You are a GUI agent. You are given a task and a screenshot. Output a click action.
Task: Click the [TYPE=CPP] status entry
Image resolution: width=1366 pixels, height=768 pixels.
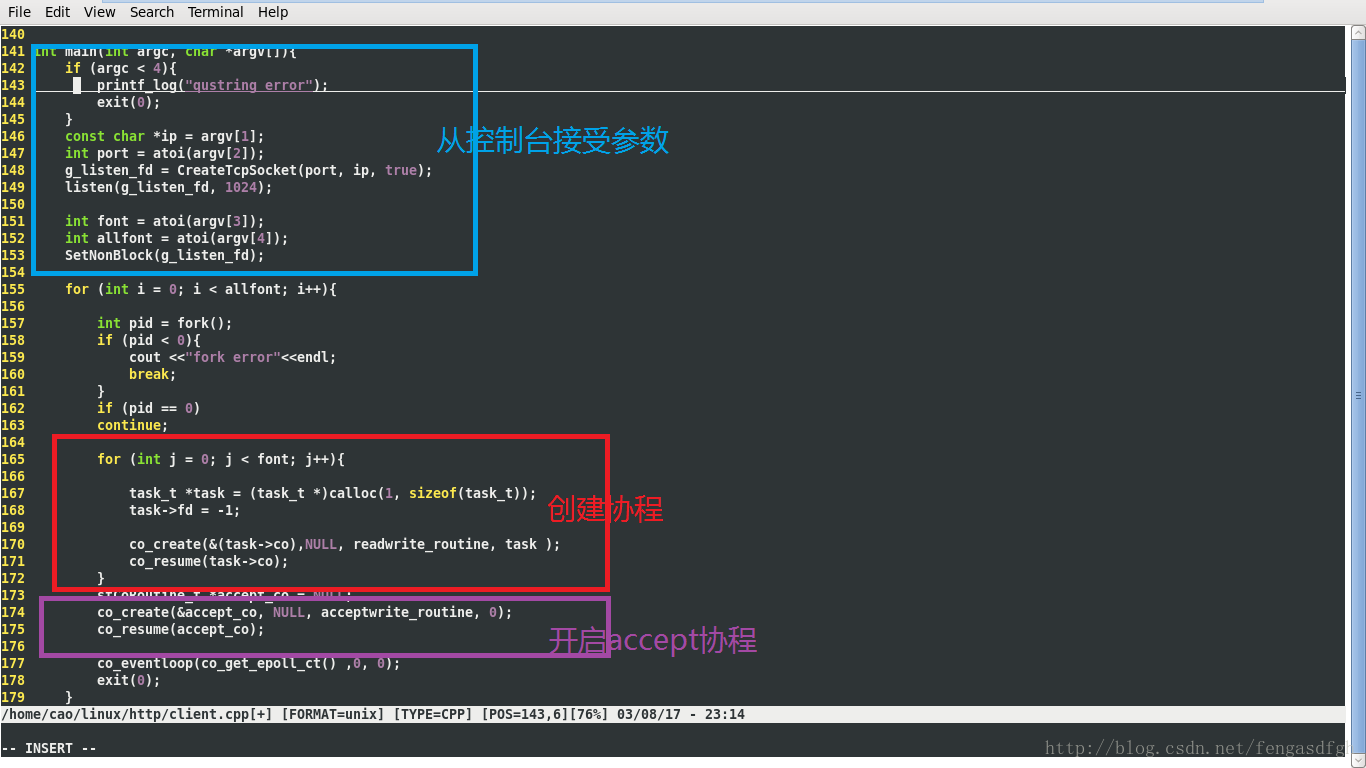(433, 715)
